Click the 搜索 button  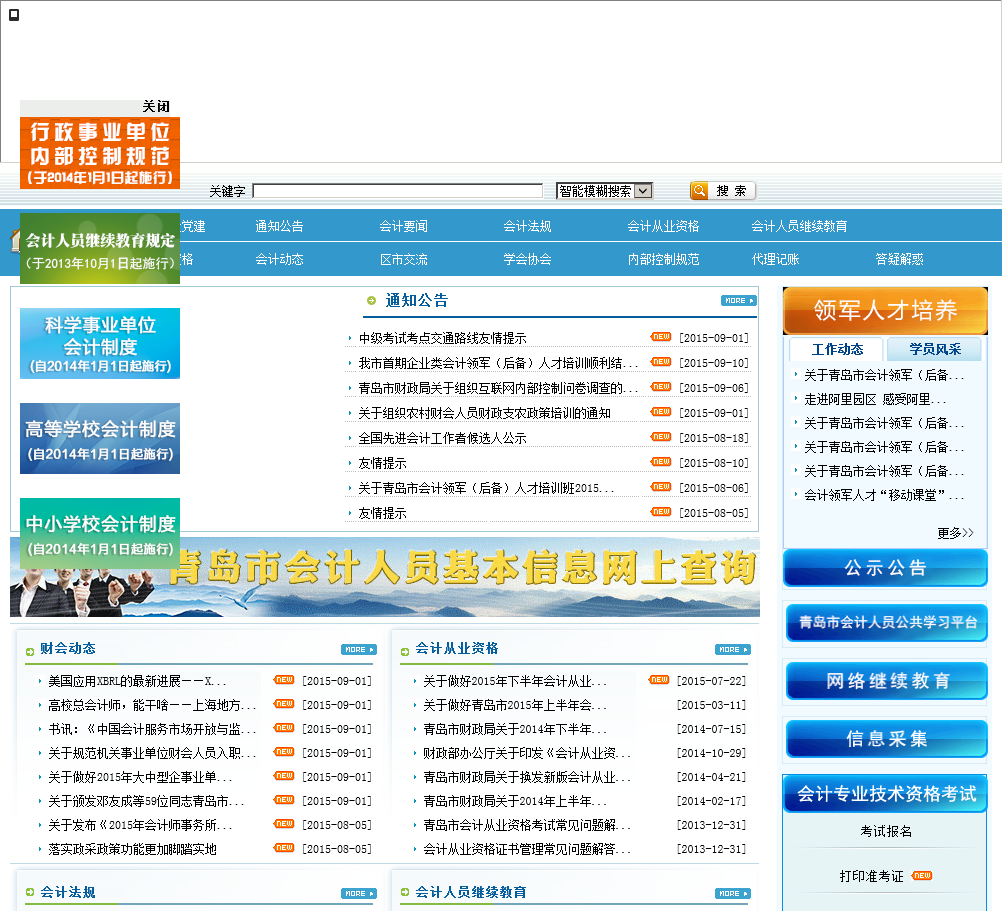[723, 191]
